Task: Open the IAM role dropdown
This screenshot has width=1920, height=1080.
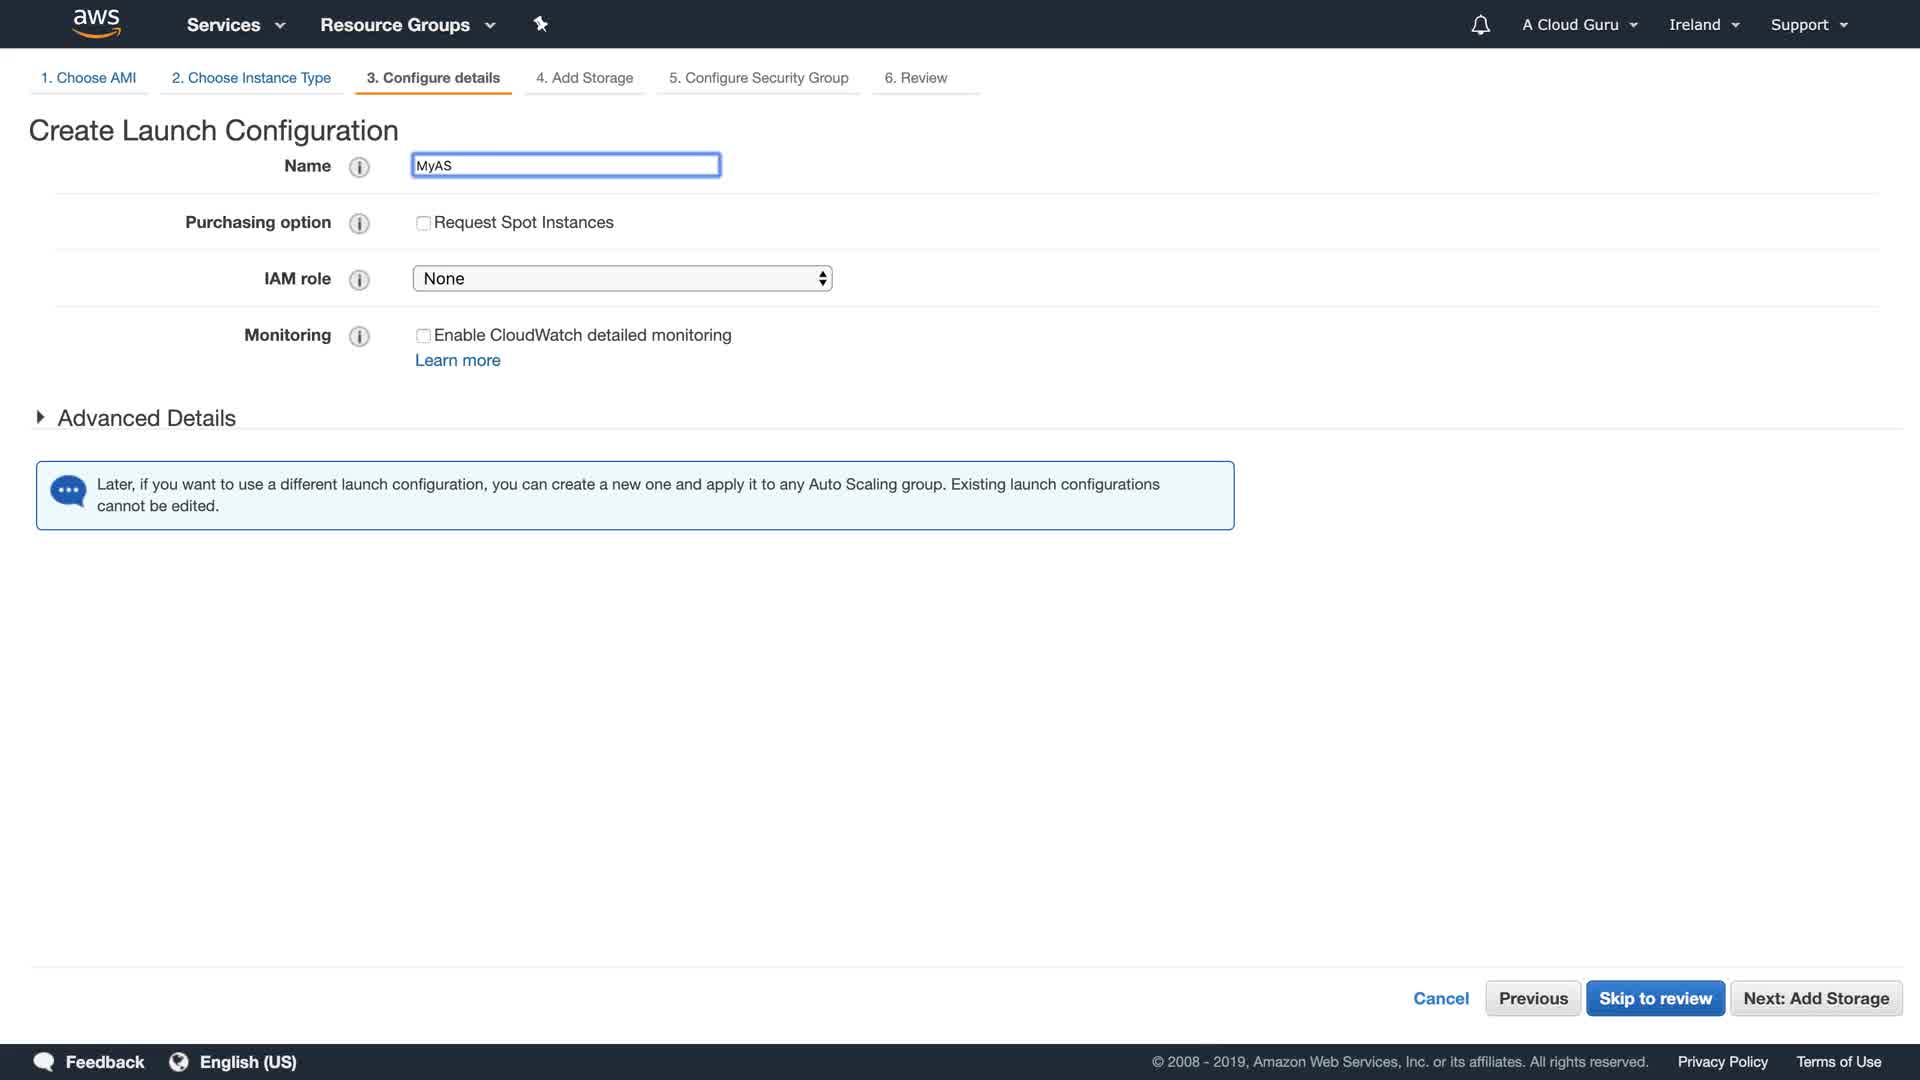Action: (x=622, y=279)
